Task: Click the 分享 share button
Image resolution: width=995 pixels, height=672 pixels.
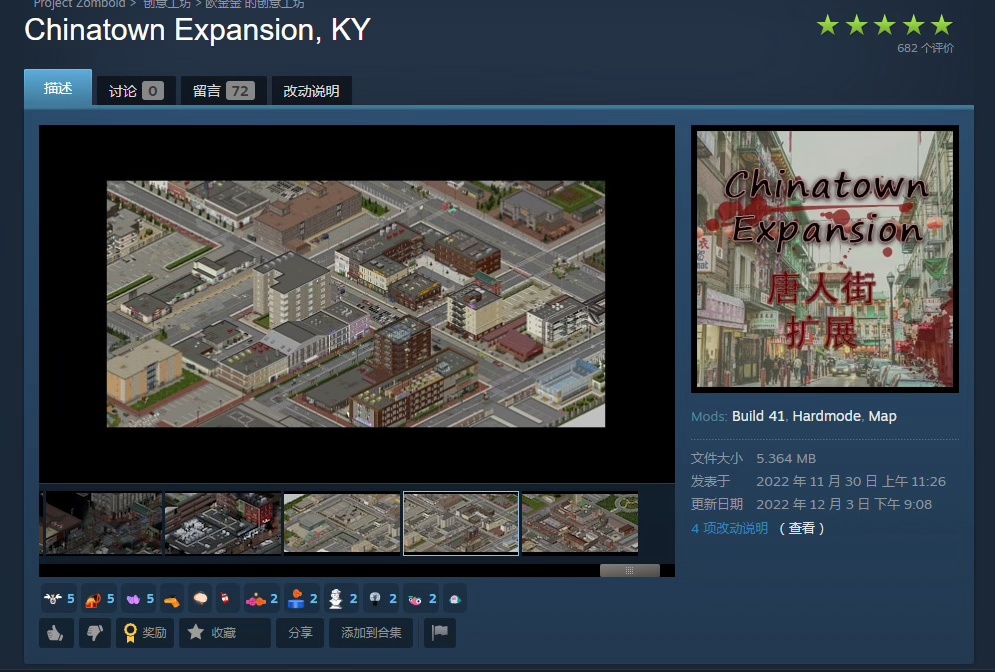Action: (300, 633)
